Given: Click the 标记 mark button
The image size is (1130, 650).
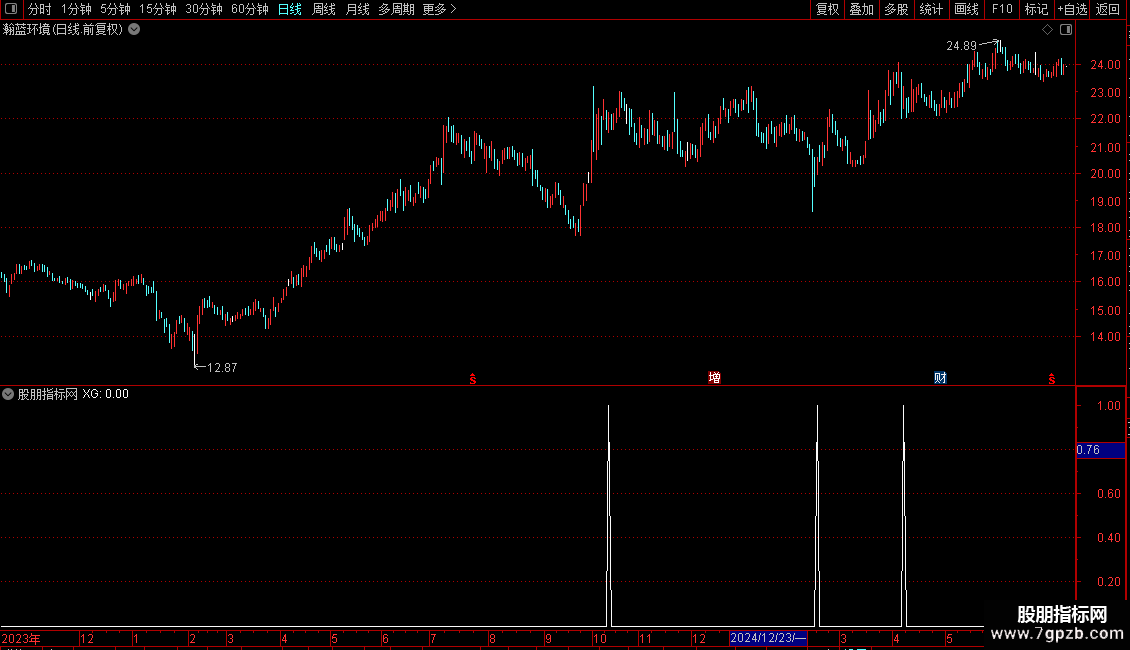Looking at the screenshot, I should 1036,9.
